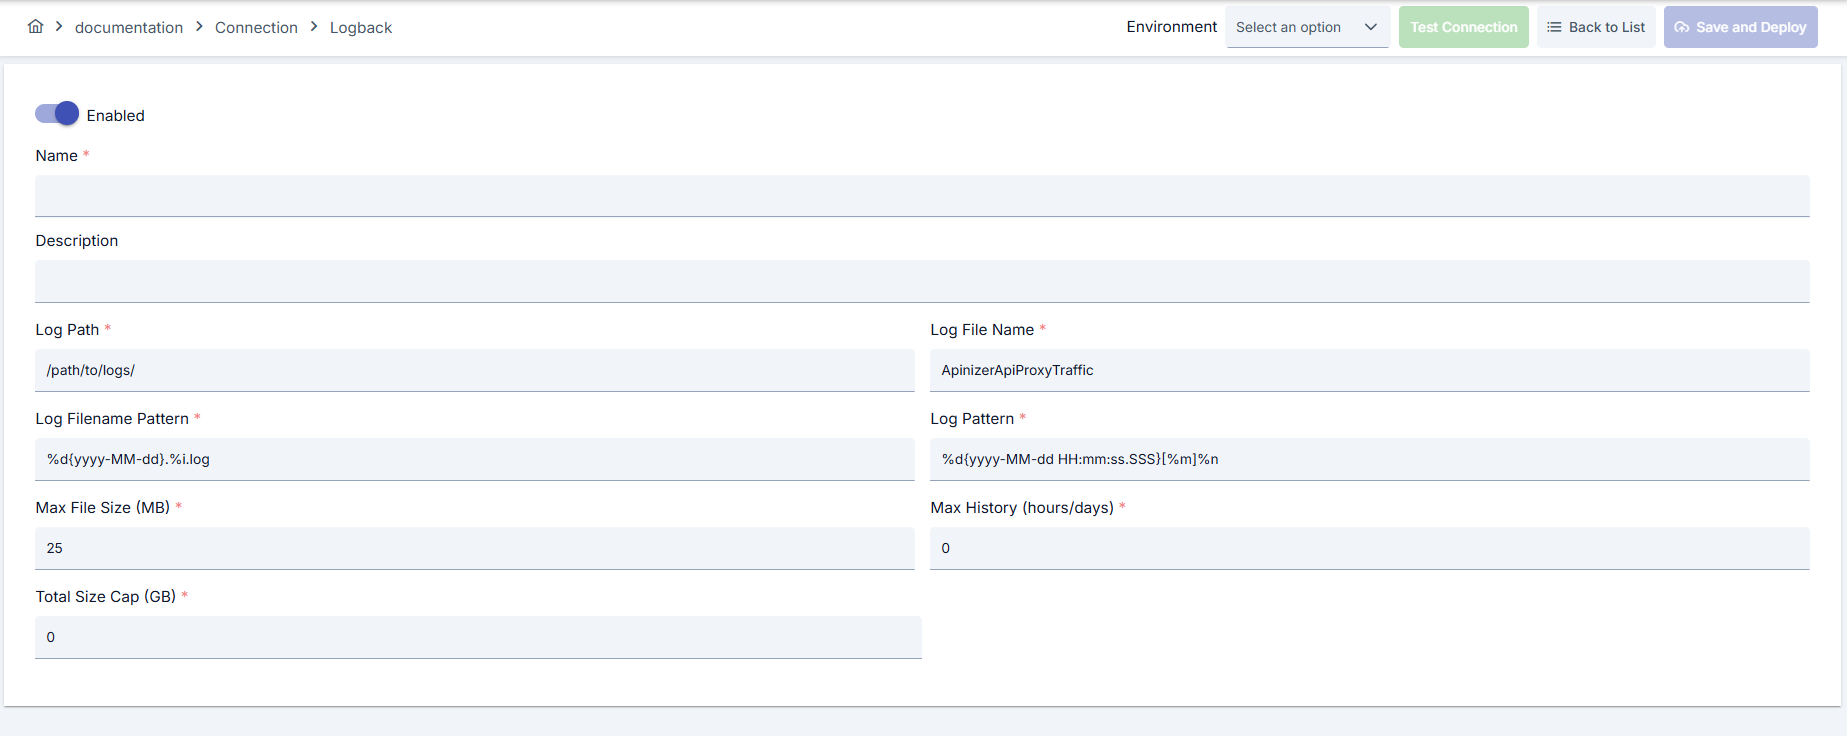The height and width of the screenshot is (736, 1847).
Task: Click the Max History (hours/days) field
Action: [1369, 548]
